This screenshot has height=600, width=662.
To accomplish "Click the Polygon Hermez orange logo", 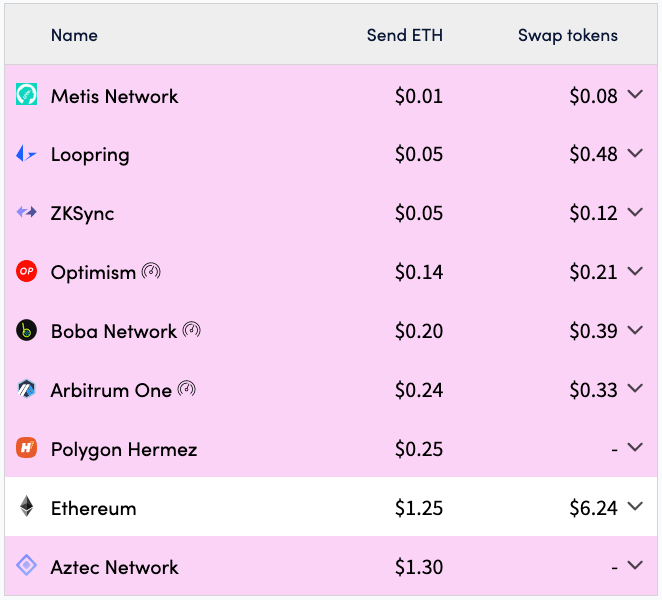I will (x=26, y=448).
